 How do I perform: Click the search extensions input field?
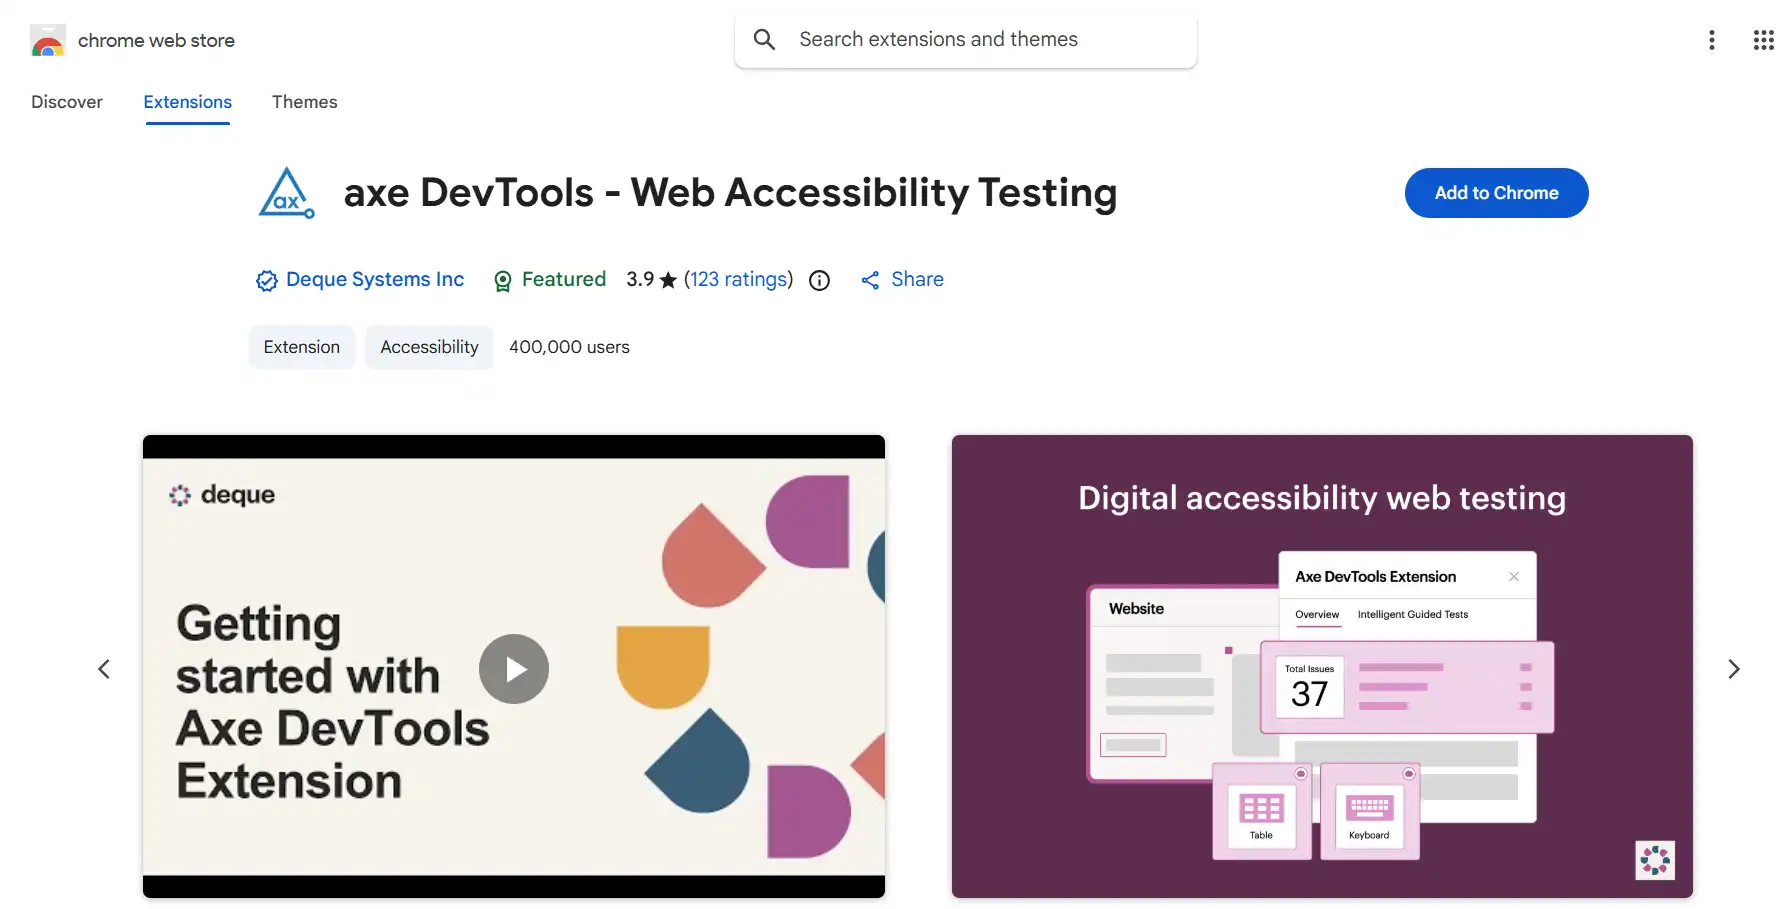tap(965, 39)
